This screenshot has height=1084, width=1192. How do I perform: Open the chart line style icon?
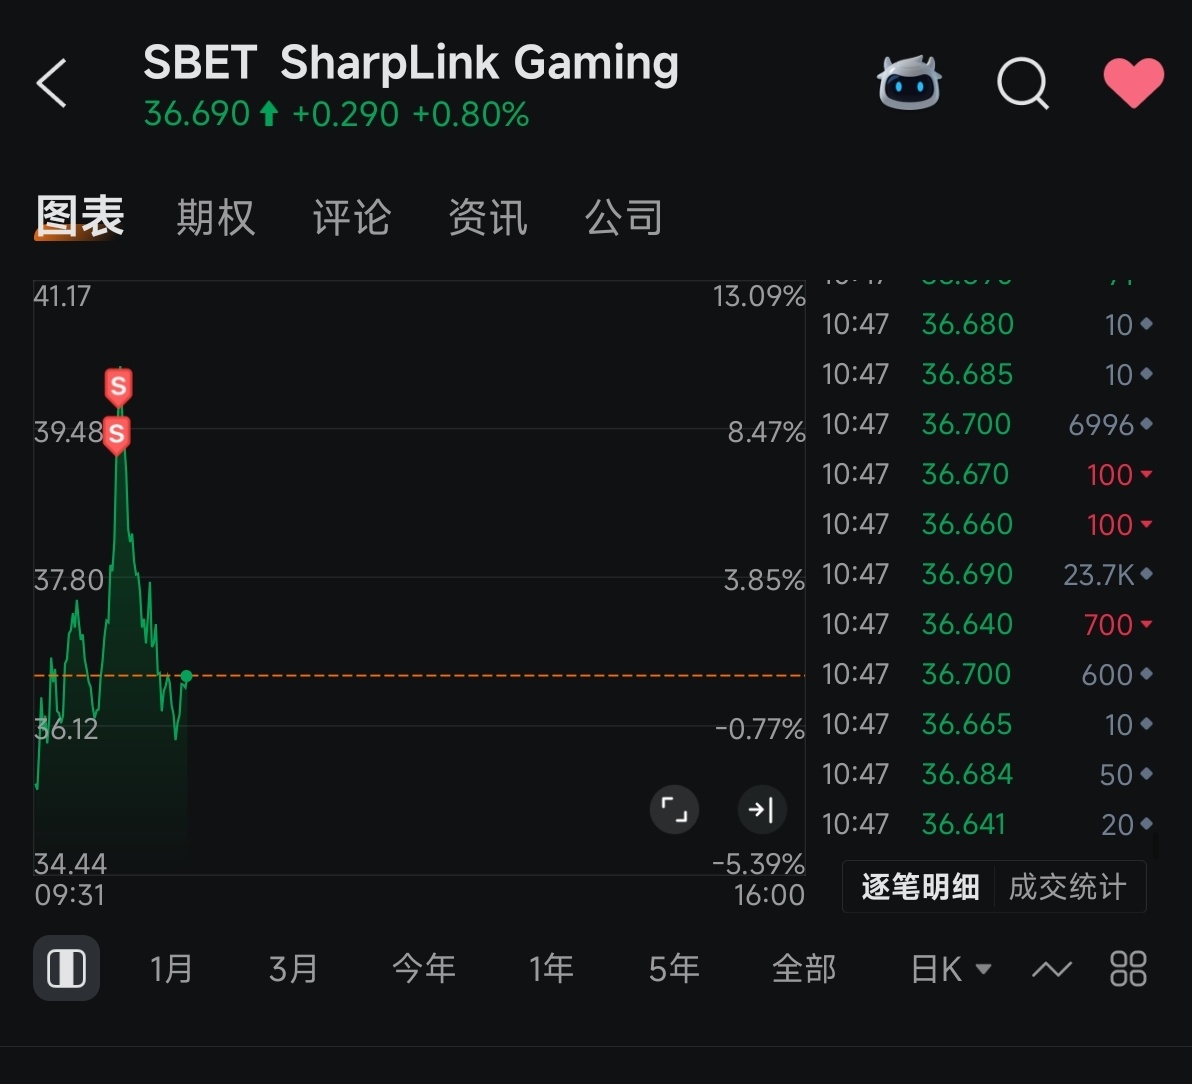coord(1051,969)
